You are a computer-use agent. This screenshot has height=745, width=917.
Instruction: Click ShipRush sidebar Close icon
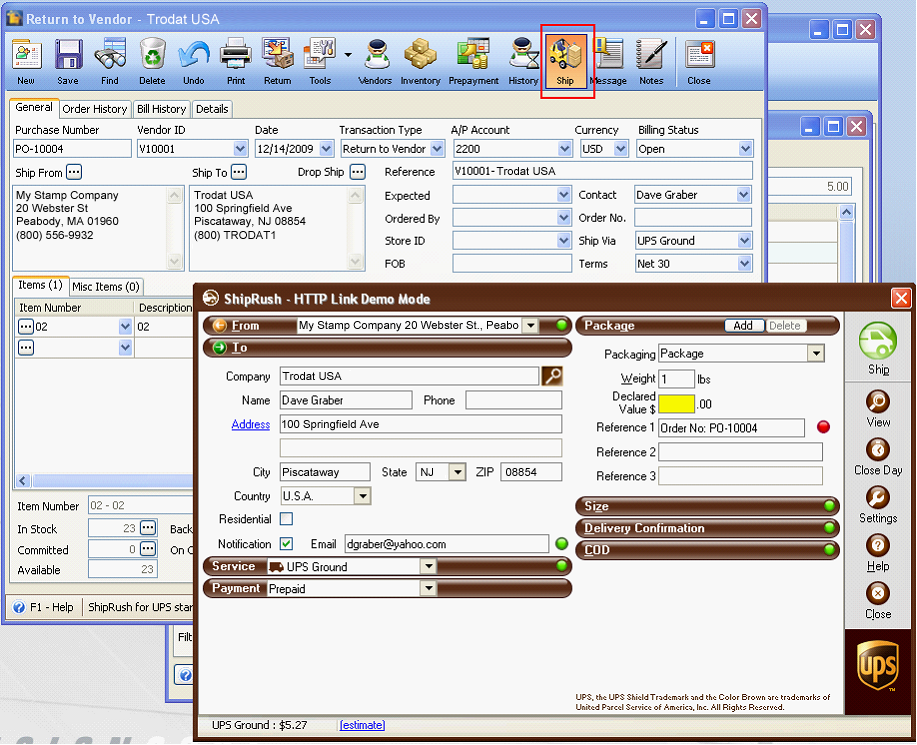click(878, 601)
